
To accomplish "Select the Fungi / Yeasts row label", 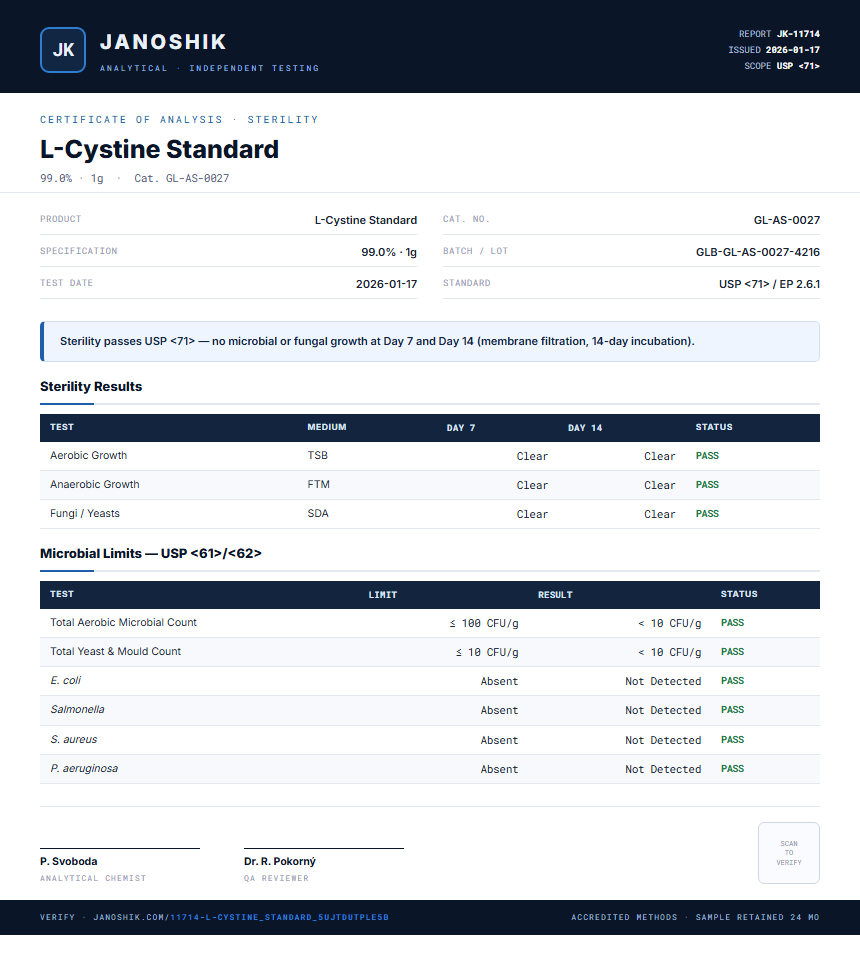I will pyautogui.click(x=85, y=513).
